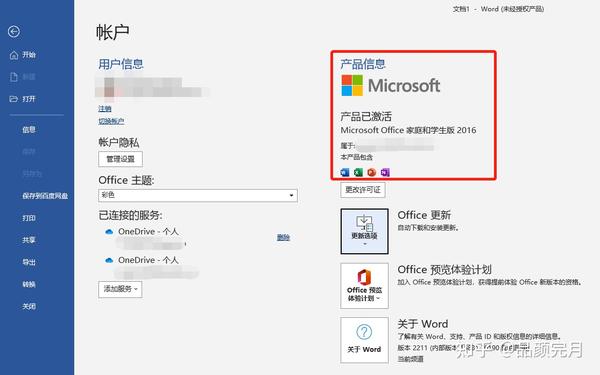Click the second OneDrive cloud icon
600x375 pixels.
109,260
